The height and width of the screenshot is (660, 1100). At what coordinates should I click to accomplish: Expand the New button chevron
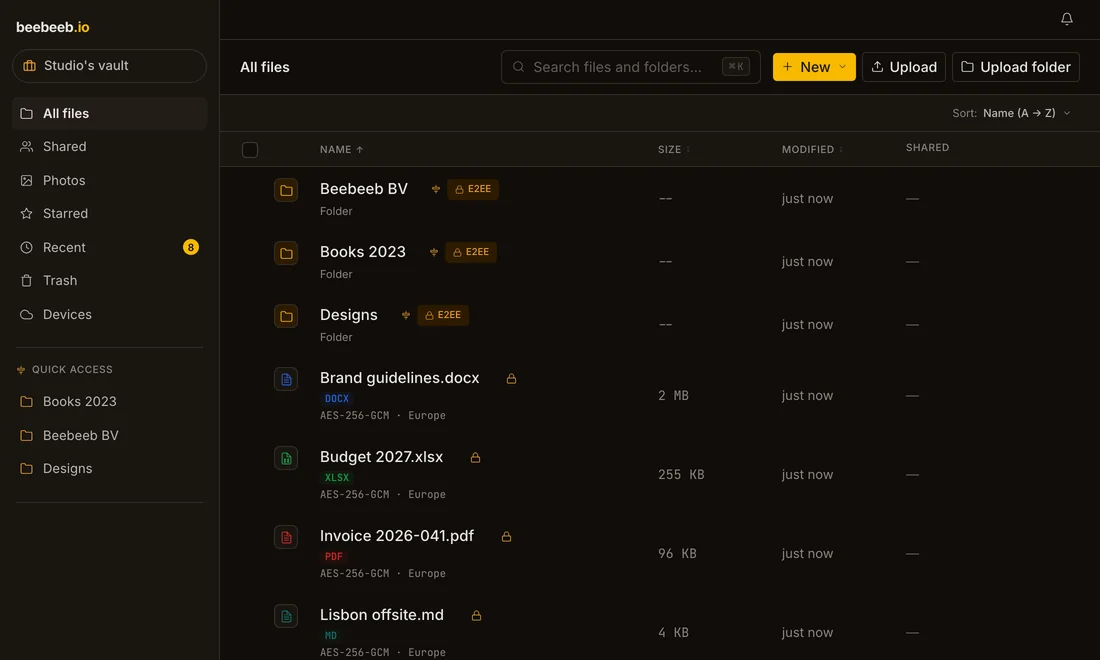click(843, 67)
